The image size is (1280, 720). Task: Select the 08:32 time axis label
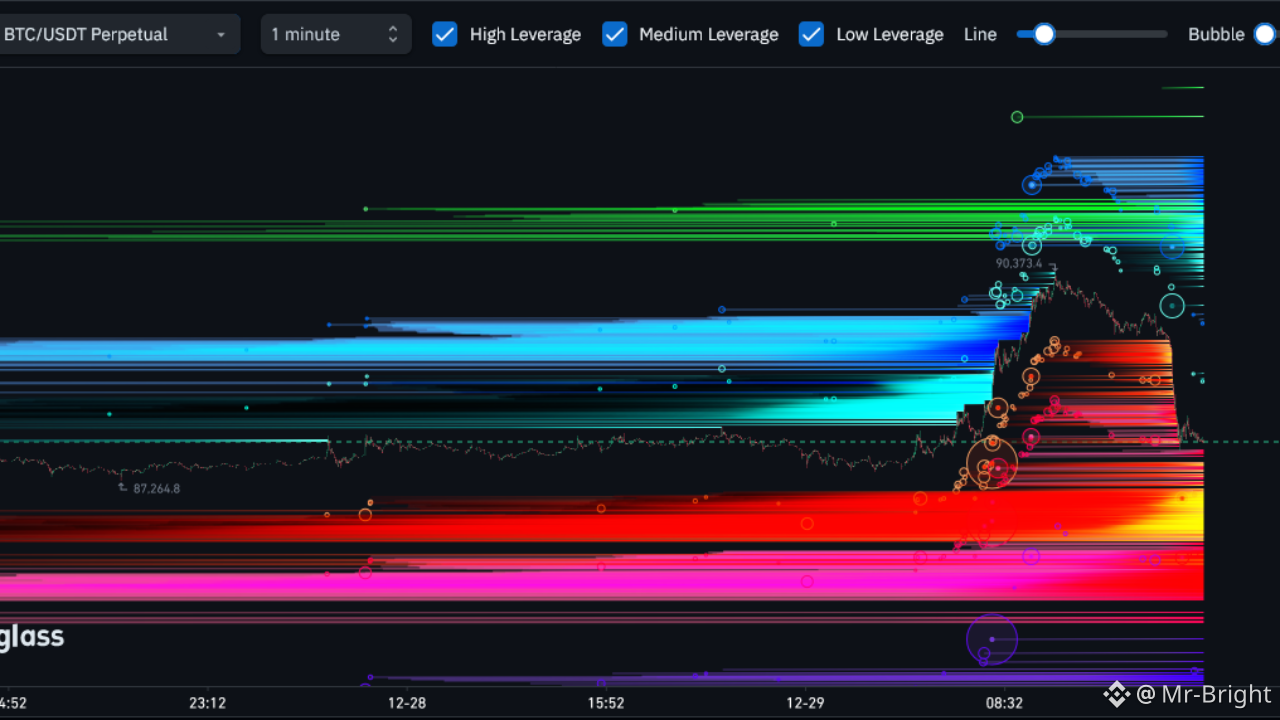pos(1004,703)
